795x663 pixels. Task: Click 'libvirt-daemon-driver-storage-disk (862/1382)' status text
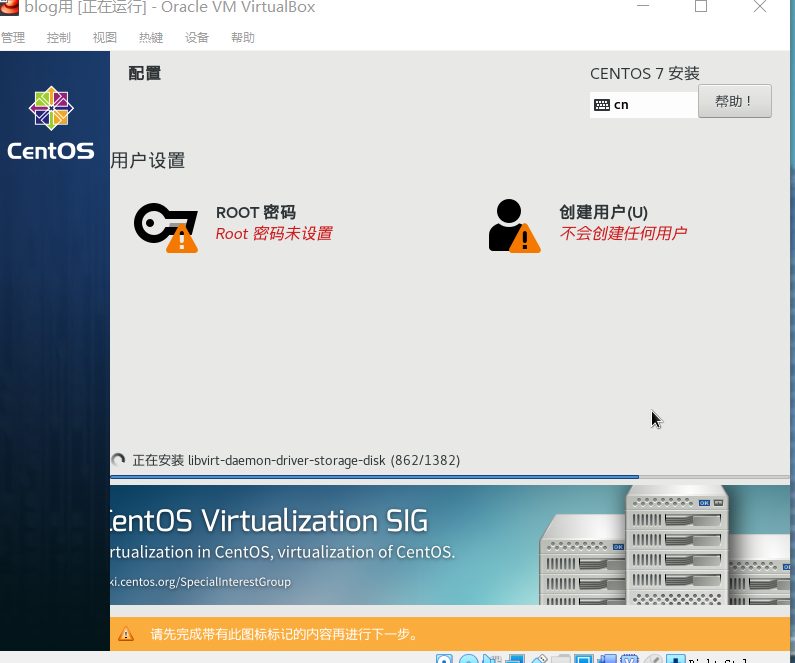click(324, 460)
